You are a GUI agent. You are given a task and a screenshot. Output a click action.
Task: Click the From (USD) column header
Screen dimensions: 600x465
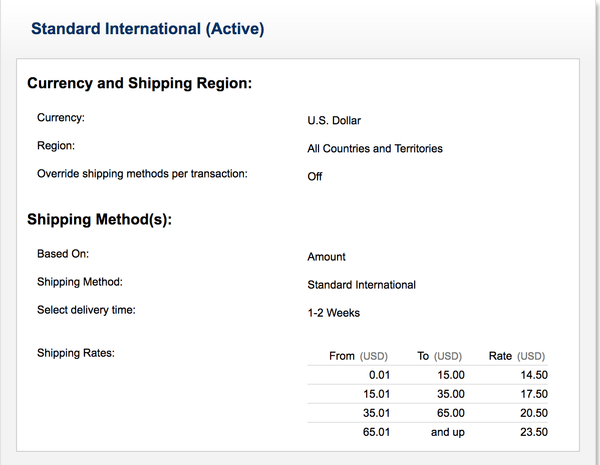click(358, 356)
